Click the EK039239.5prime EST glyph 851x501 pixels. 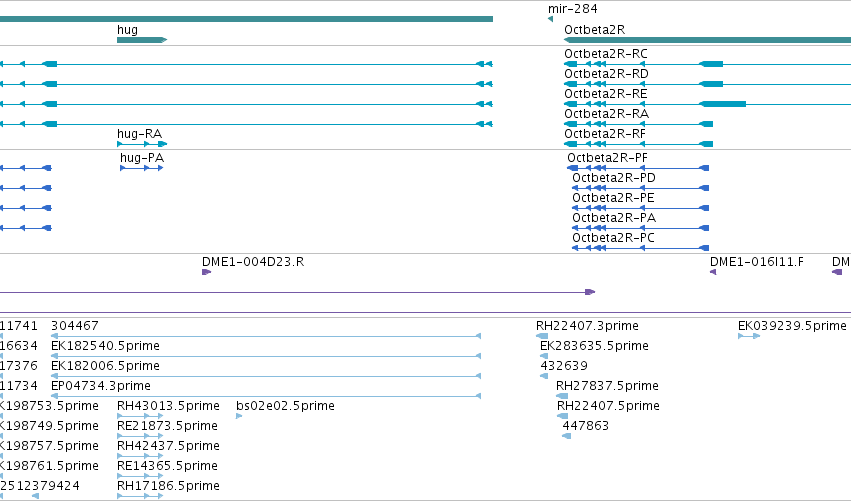(x=749, y=336)
